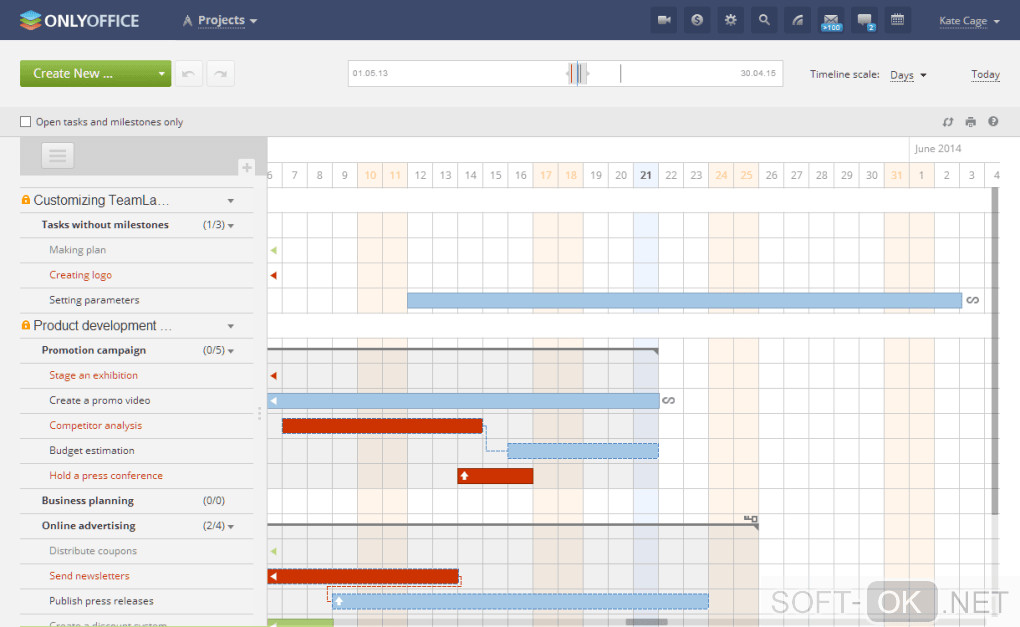Click (1/3) task count text
This screenshot has width=1020, height=627.
click(x=213, y=224)
